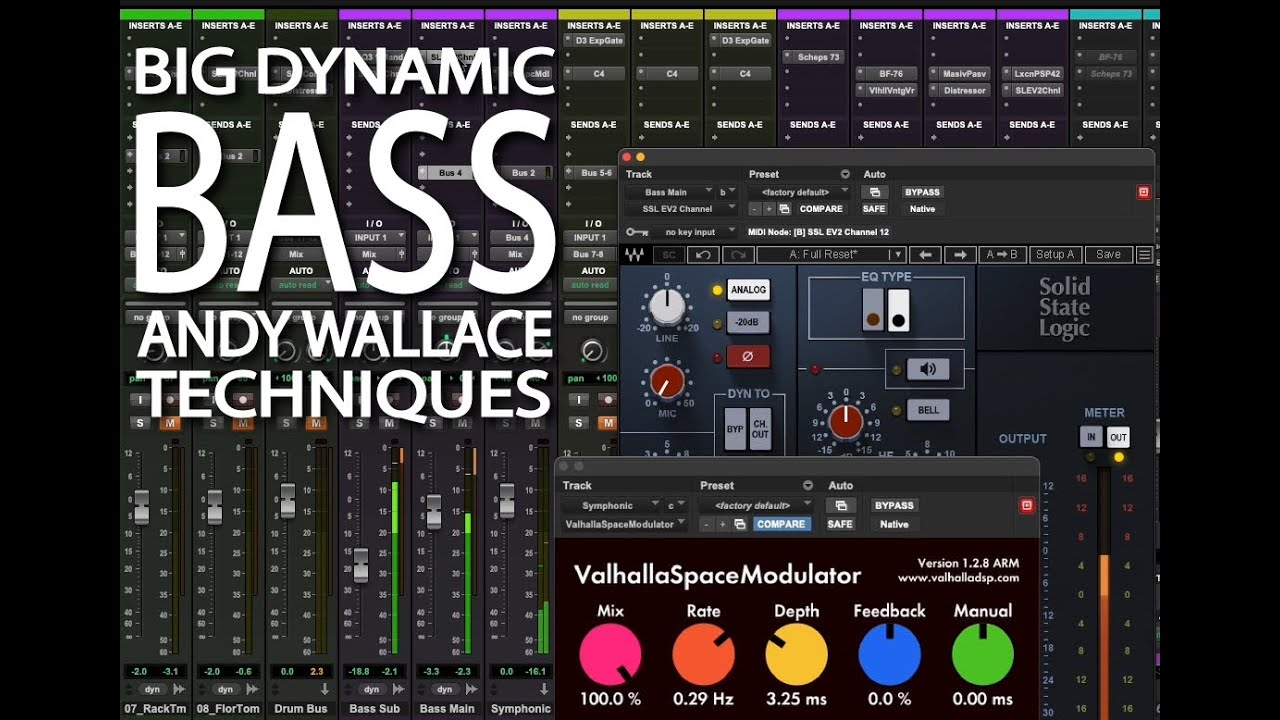This screenshot has width=1280, height=720.
Task: Open the LxcnPSP42 insert
Action: [x=1033, y=74]
